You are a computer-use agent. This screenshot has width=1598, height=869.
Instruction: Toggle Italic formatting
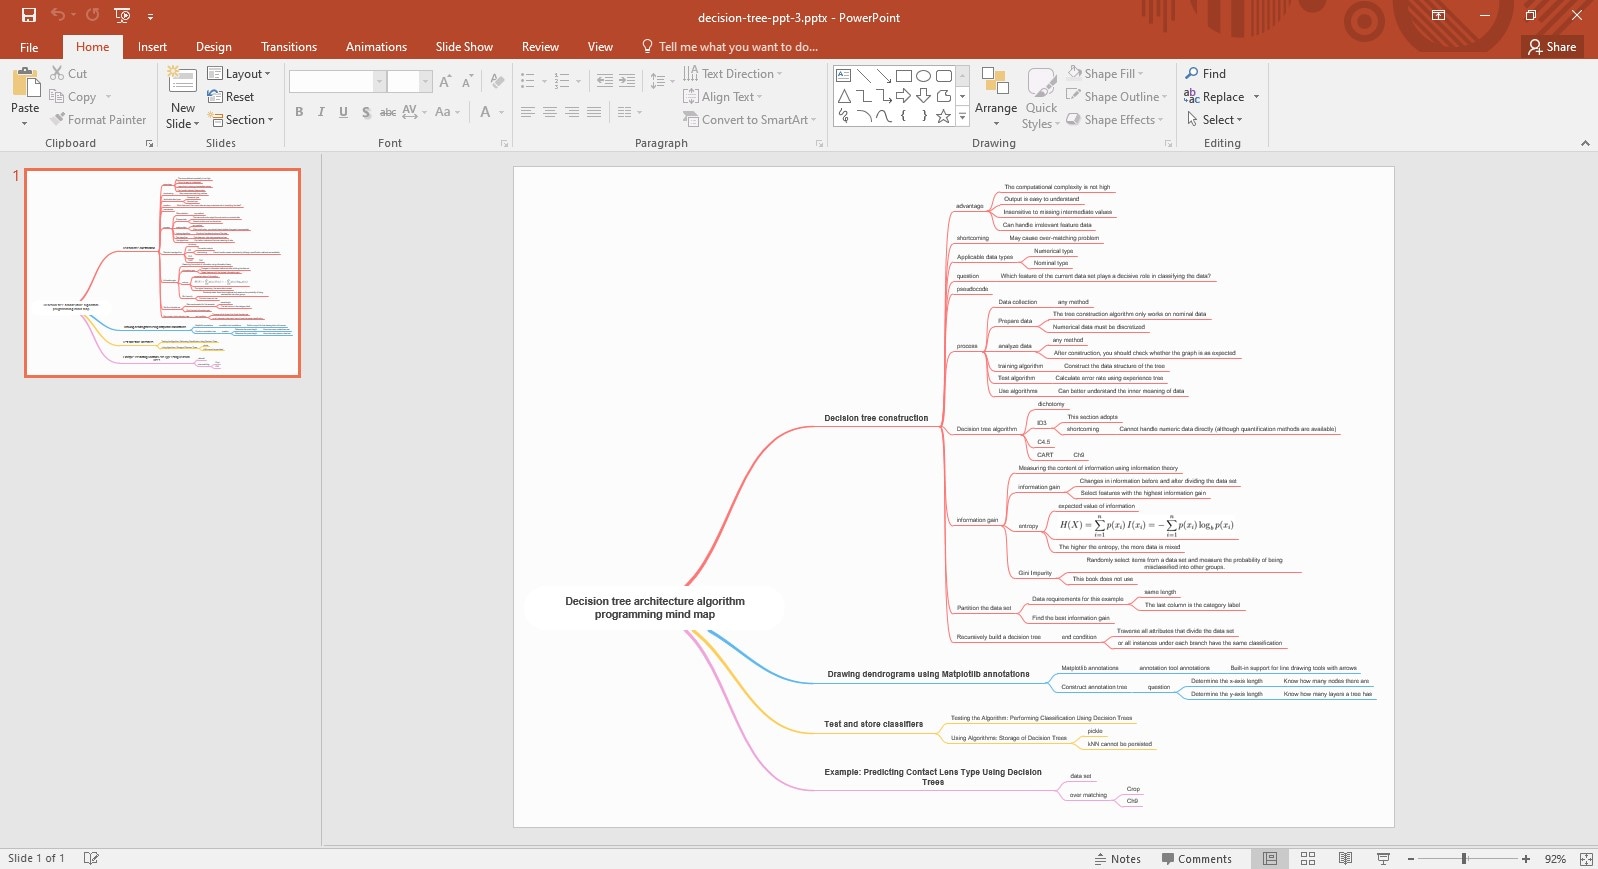pyautogui.click(x=321, y=112)
